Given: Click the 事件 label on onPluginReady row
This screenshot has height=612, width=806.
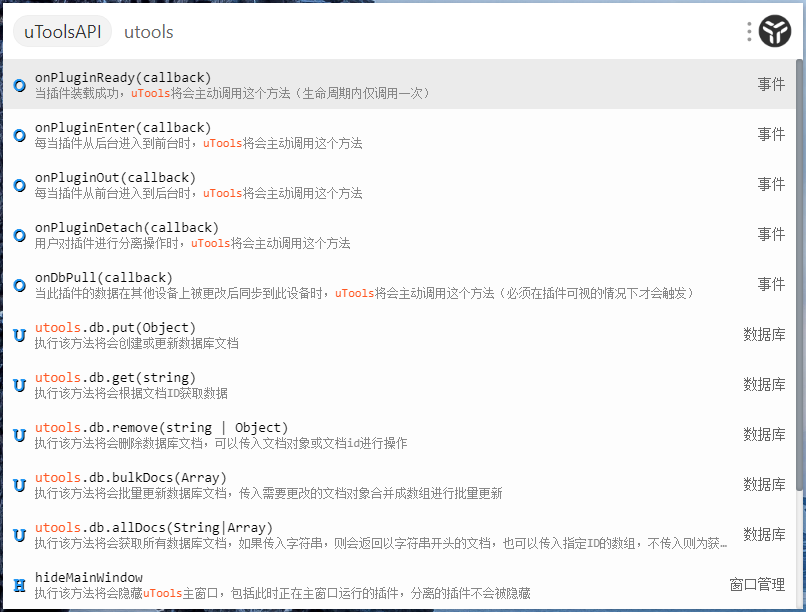Looking at the screenshot, I should (771, 84).
